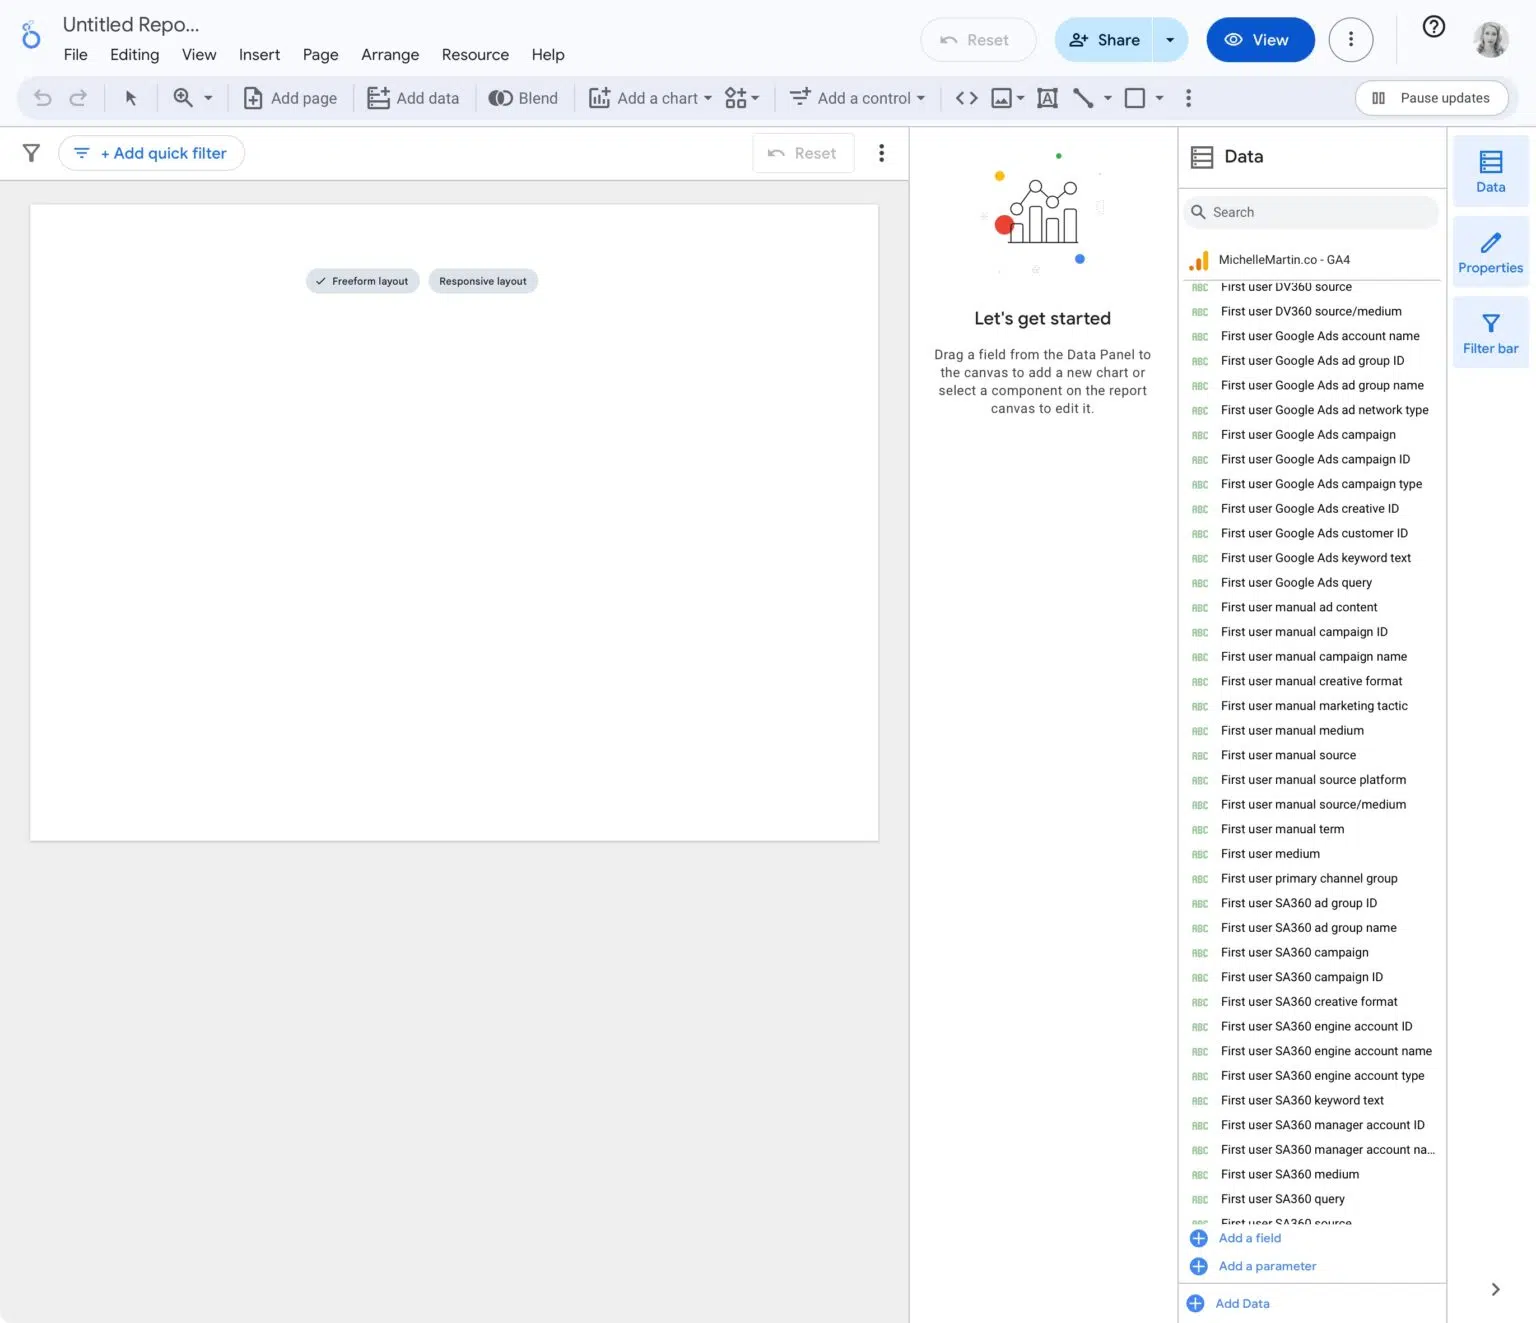Open the help question mark icon
This screenshot has height=1323, width=1536.
(x=1433, y=27)
